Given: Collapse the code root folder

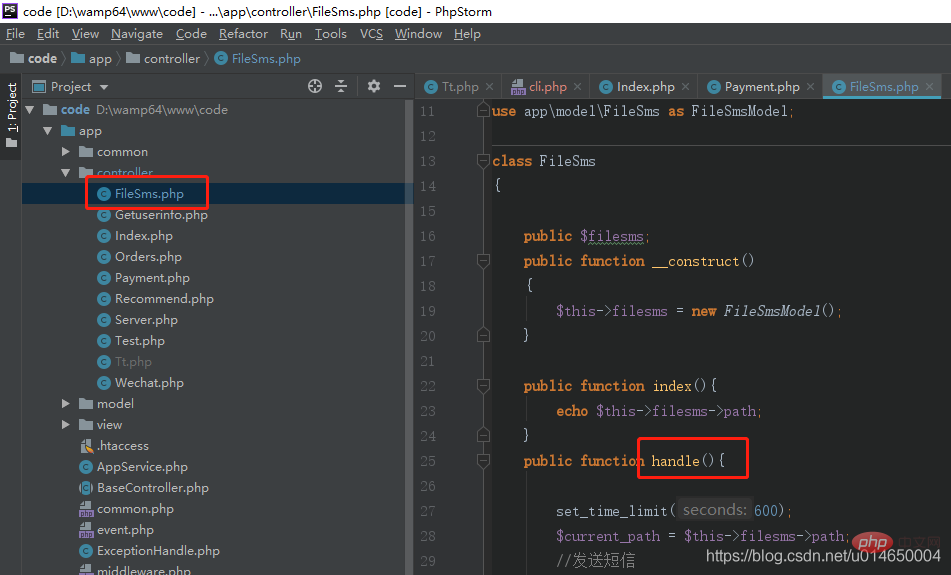Looking at the screenshot, I should [x=30, y=110].
